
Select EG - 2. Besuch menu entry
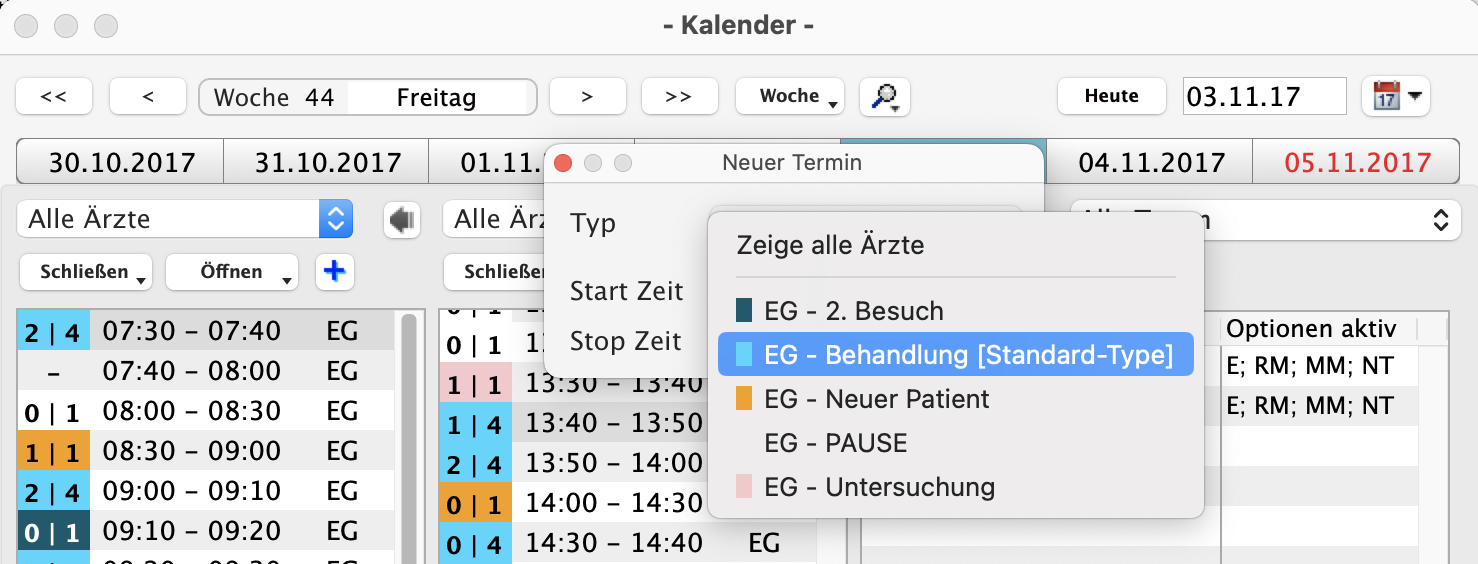point(853,311)
